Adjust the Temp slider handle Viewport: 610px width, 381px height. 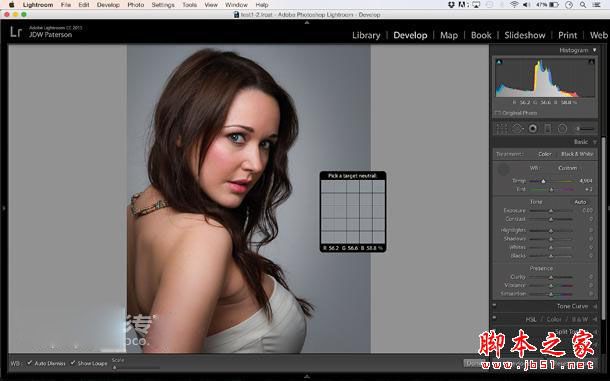pyautogui.click(x=543, y=181)
